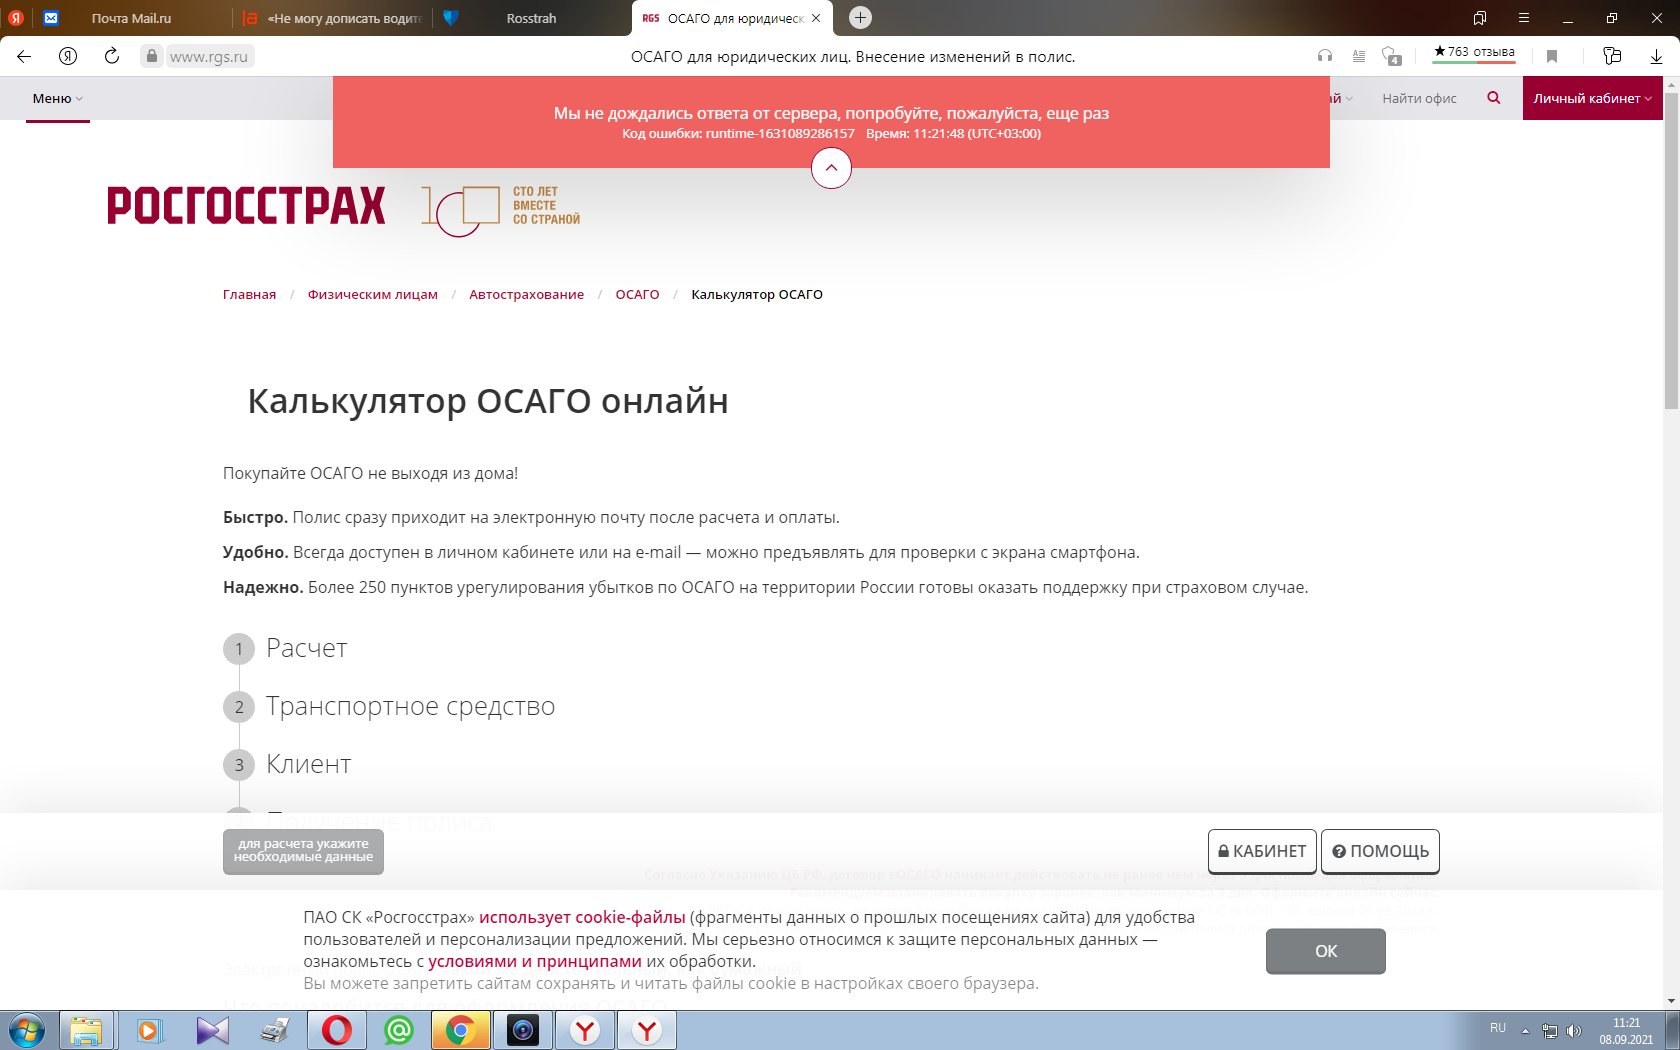The width and height of the screenshot is (1680, 1050).
Task: Click the pinned Mail tab icon
Action: (51, 18)
